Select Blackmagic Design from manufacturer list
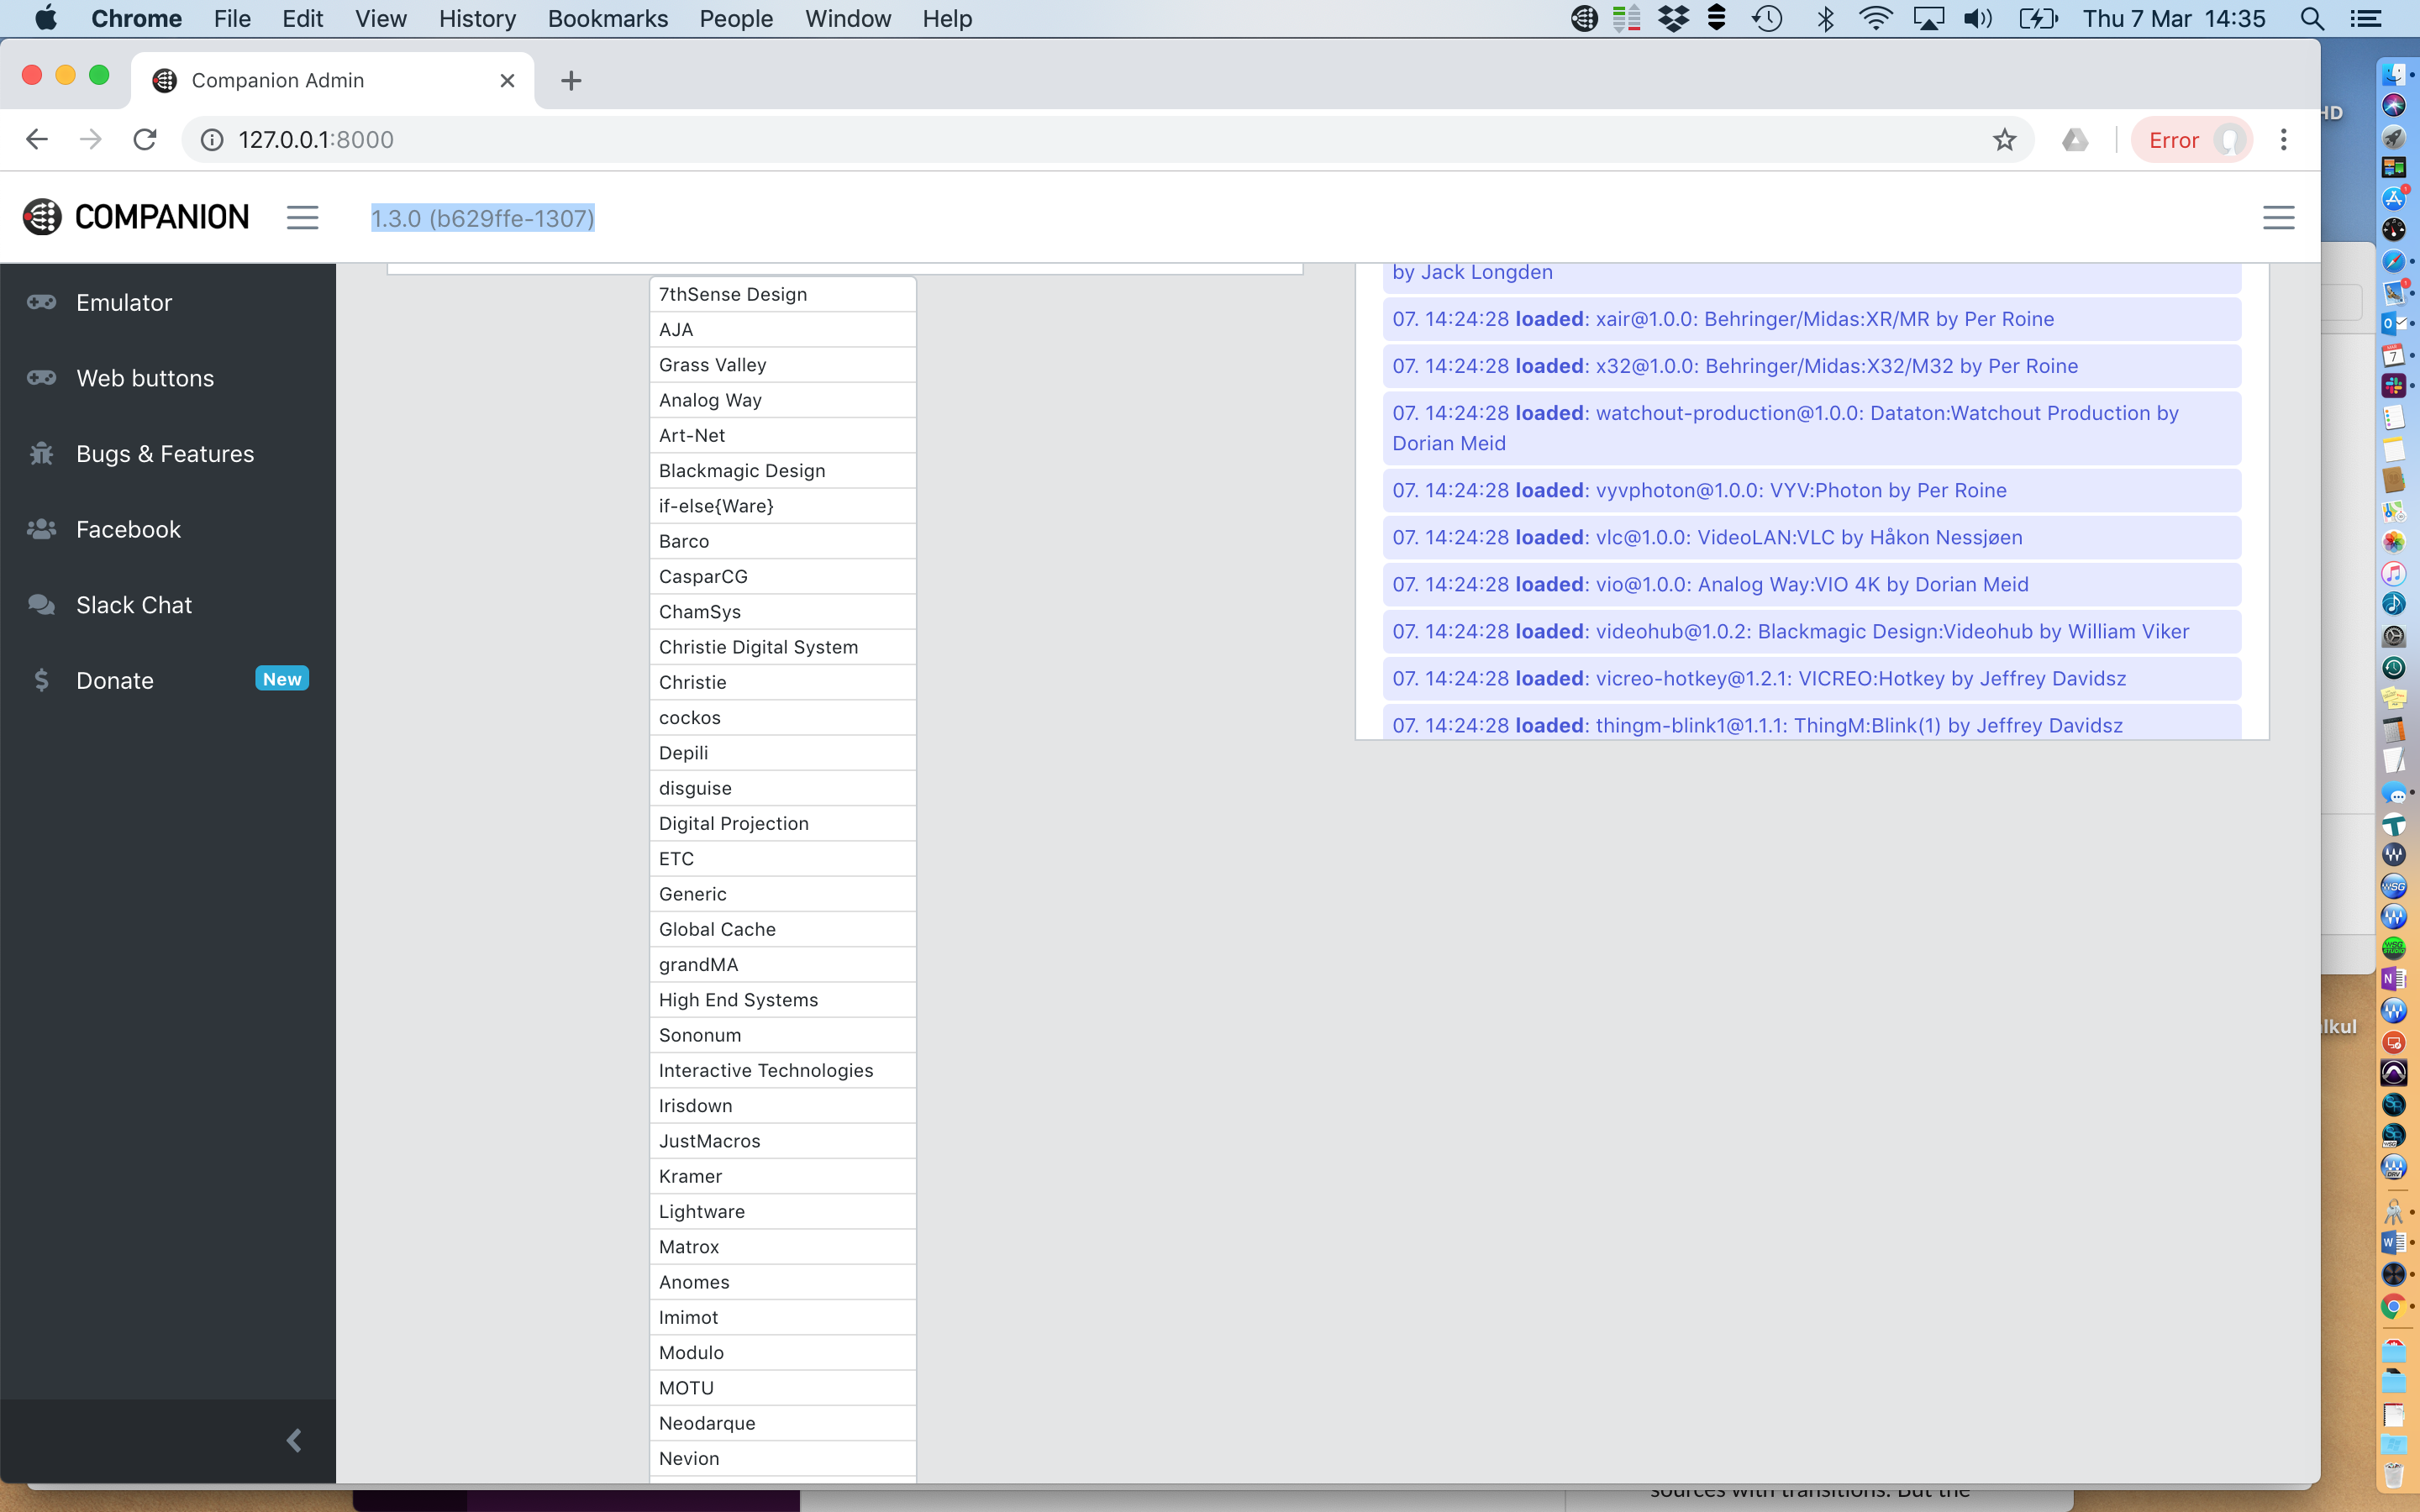The height and width of the screenshot is (1512, 2420). click(x=741, y=471)
